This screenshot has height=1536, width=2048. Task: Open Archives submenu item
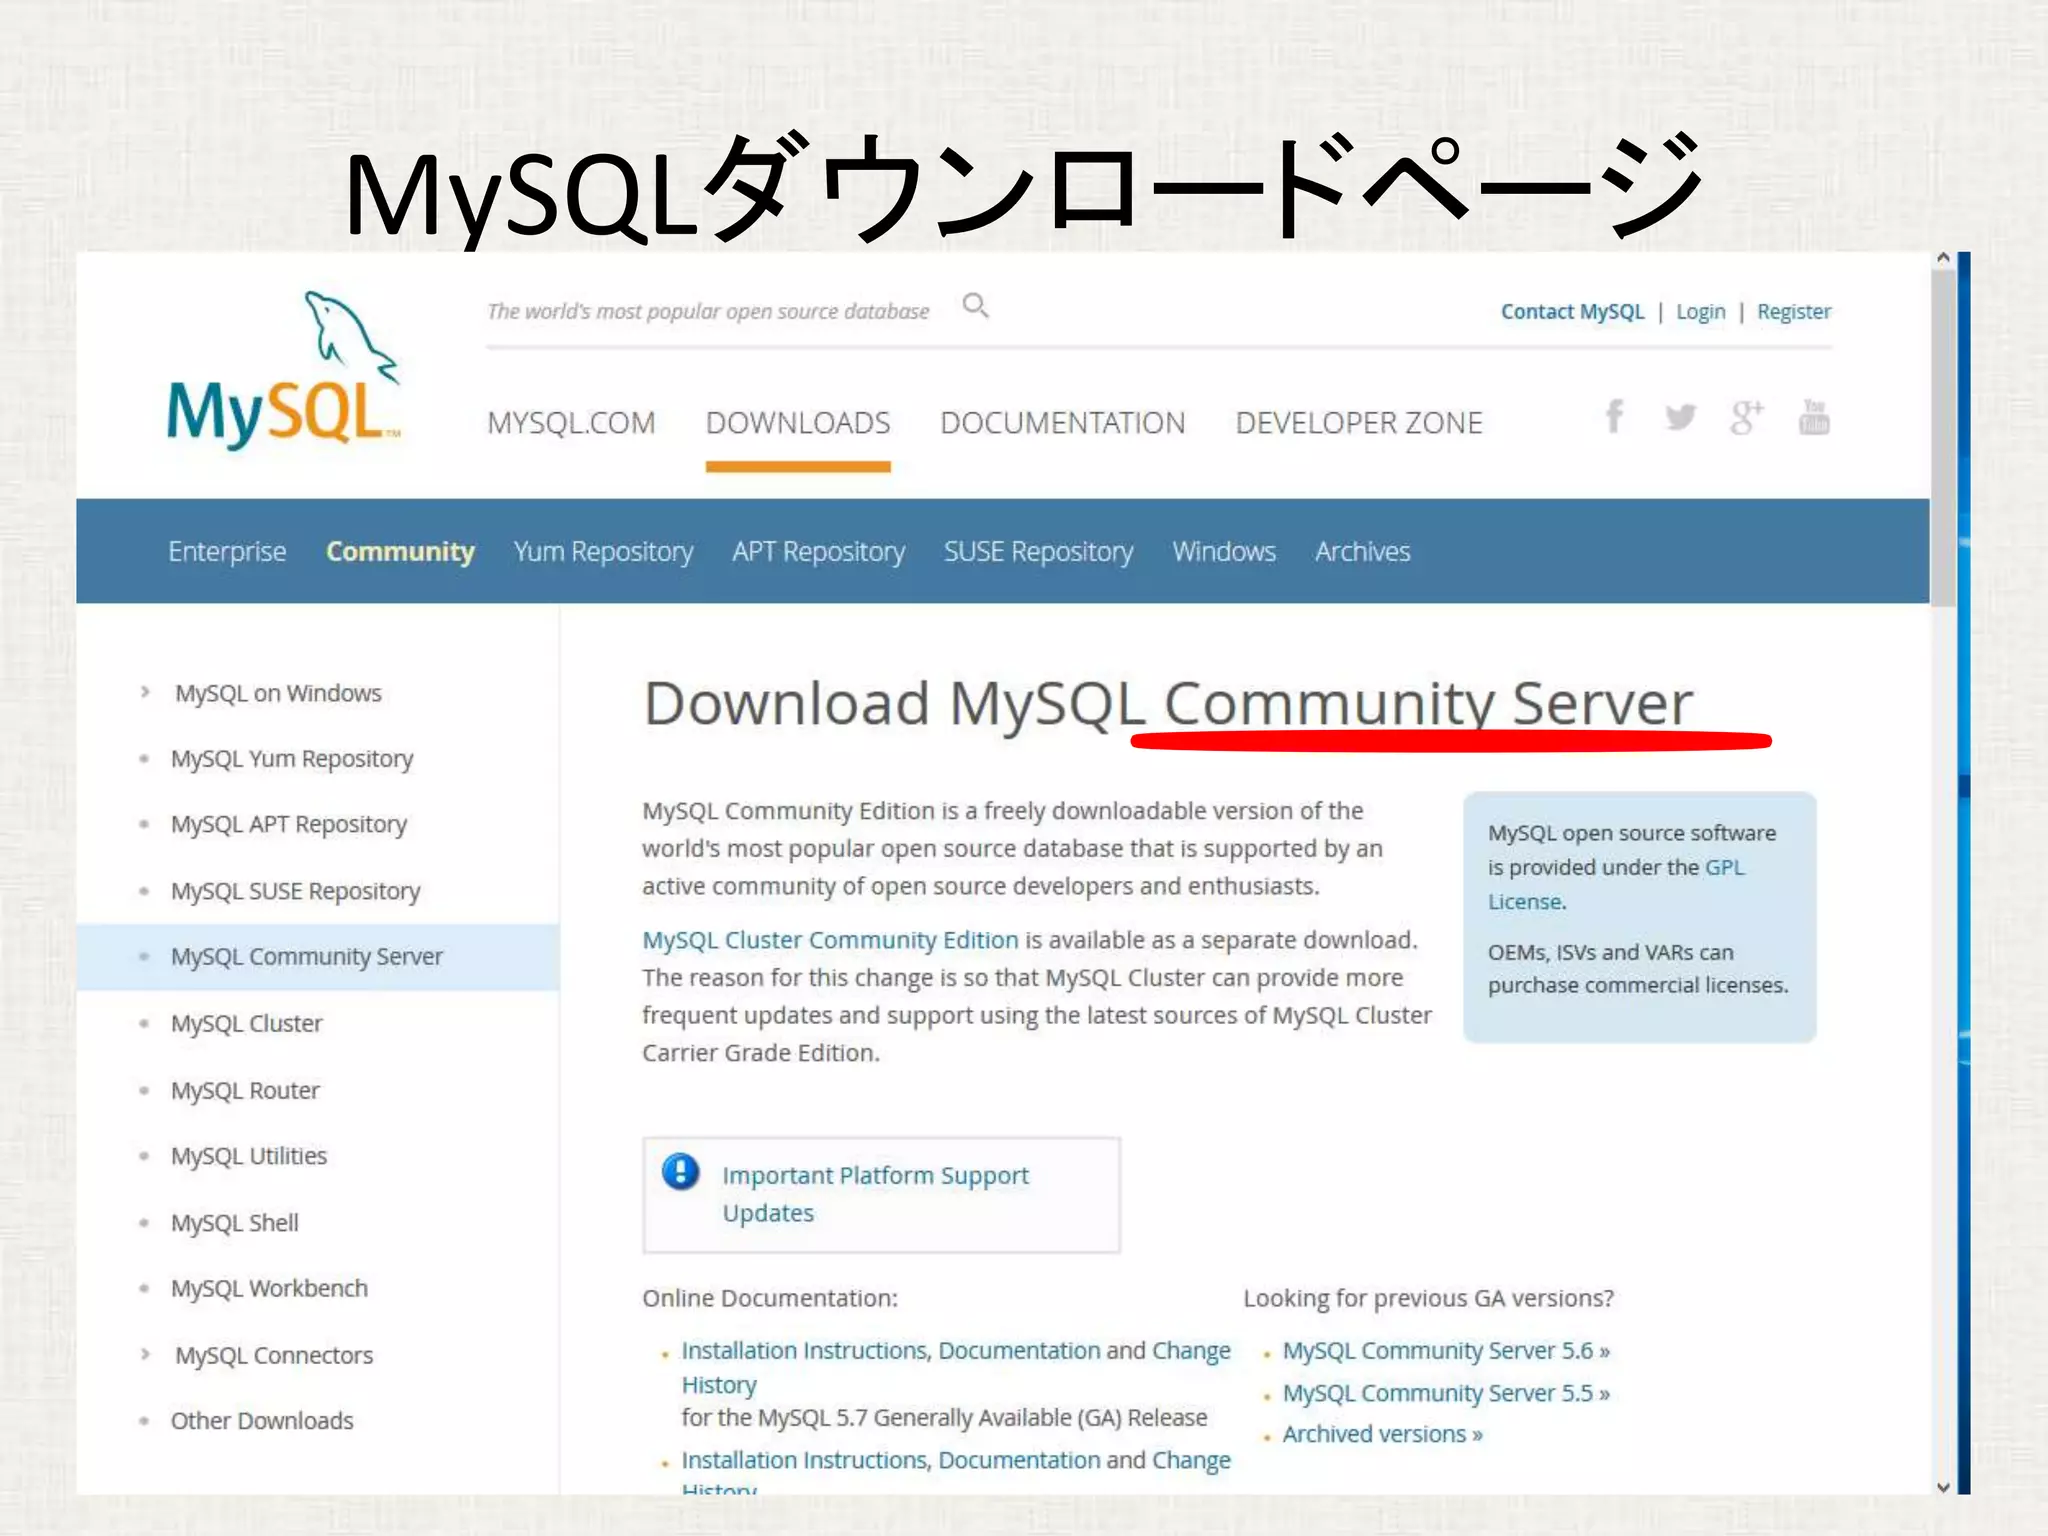pos(1362,551)
